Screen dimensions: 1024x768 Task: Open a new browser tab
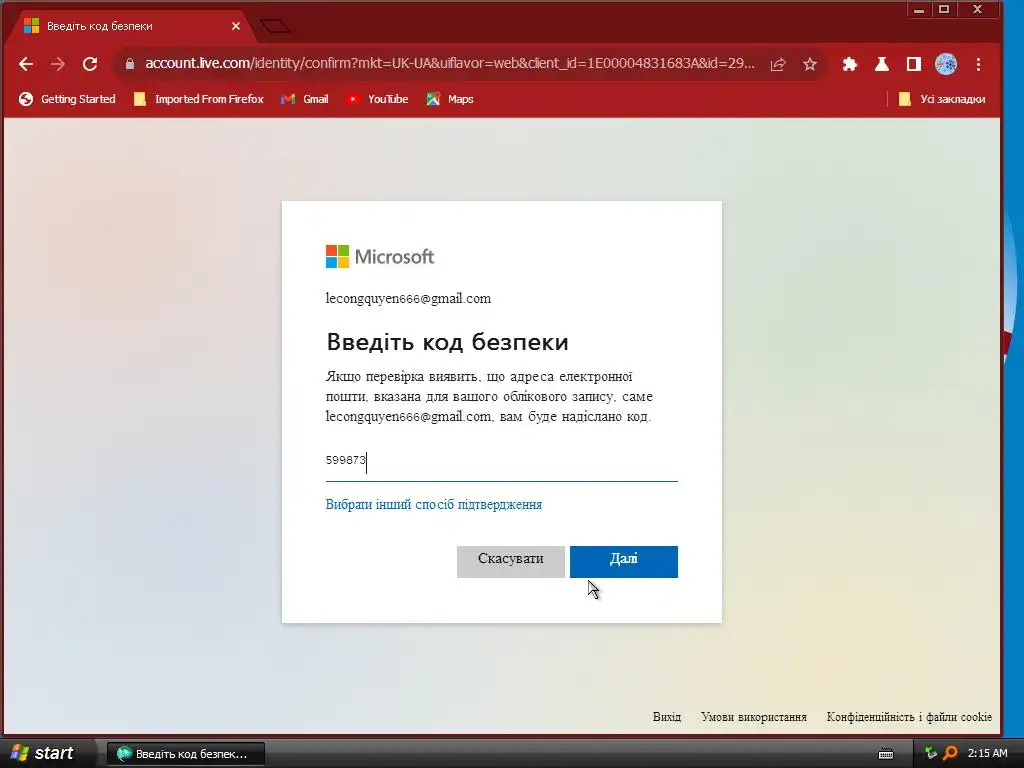point(275,26)
